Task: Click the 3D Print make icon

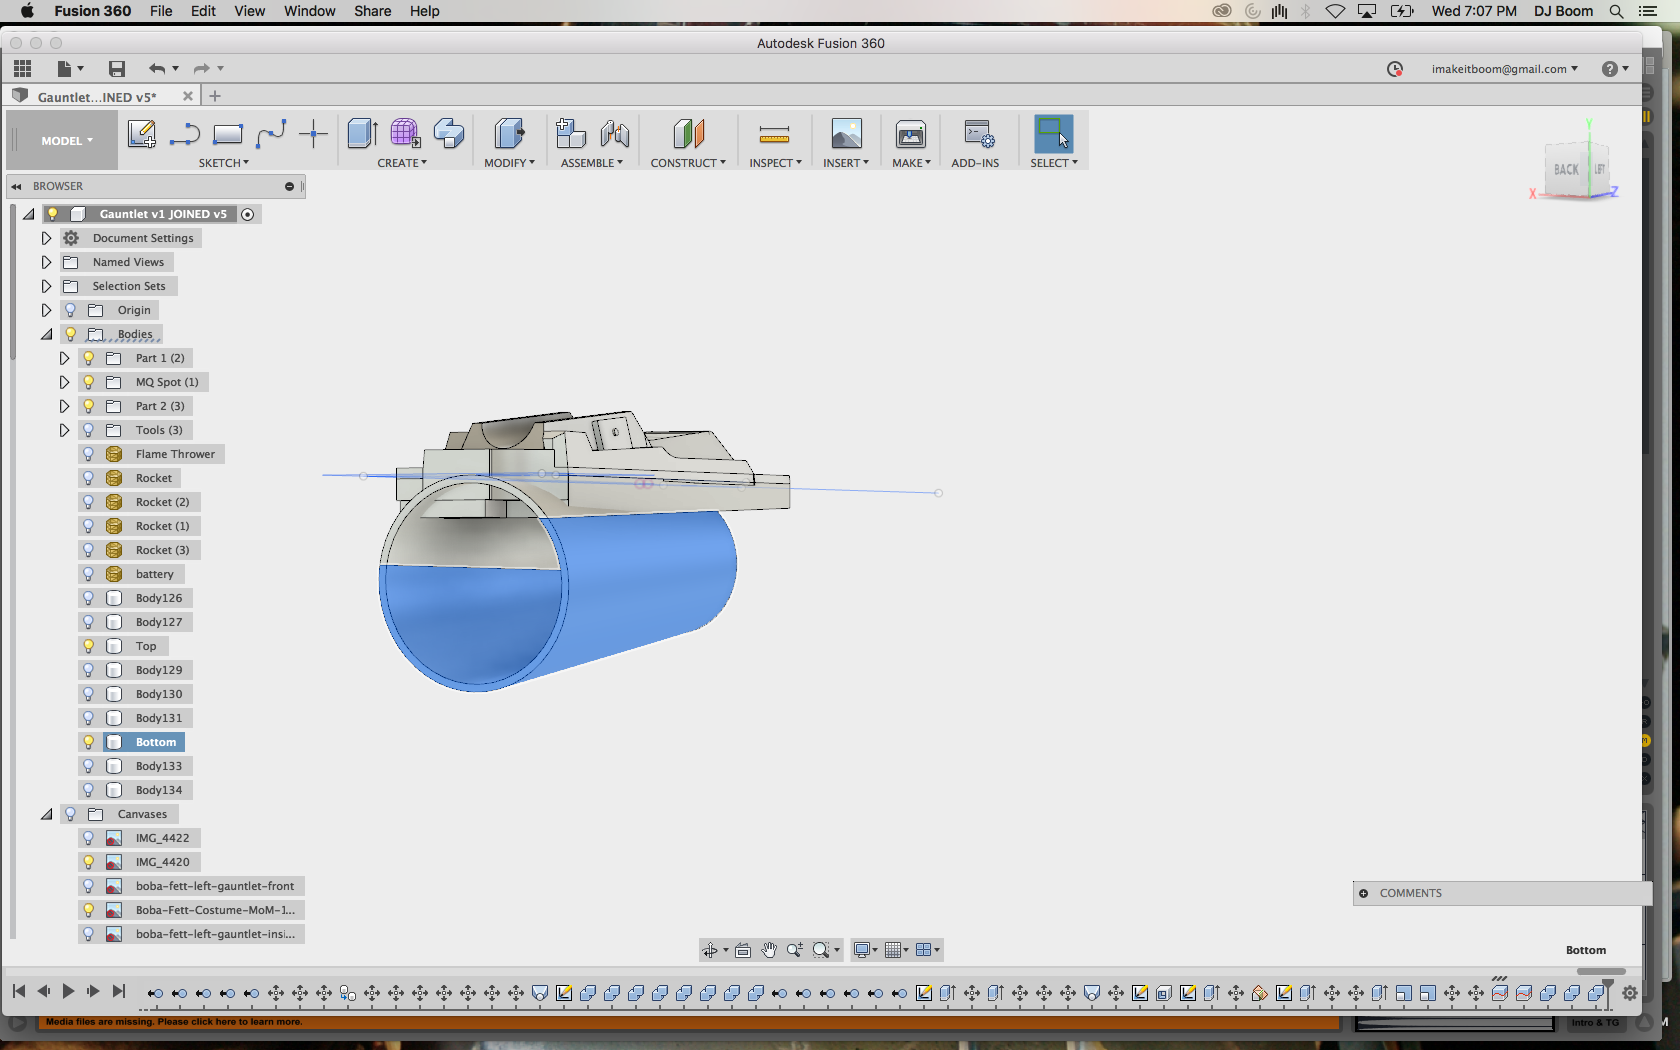Action: 911,134
